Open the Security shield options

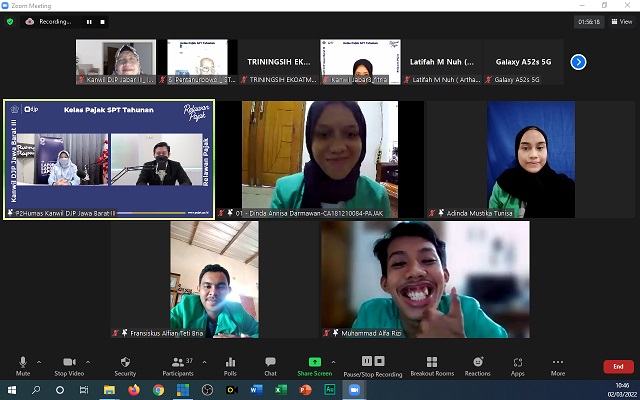(x=125, y=365)
